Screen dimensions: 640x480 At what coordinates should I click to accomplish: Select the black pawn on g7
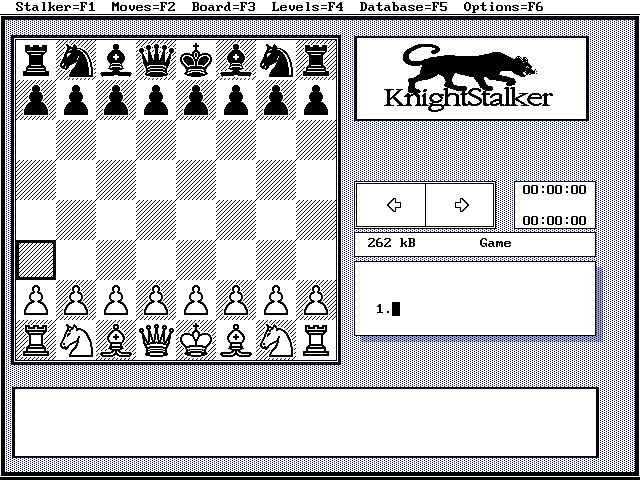276,100
